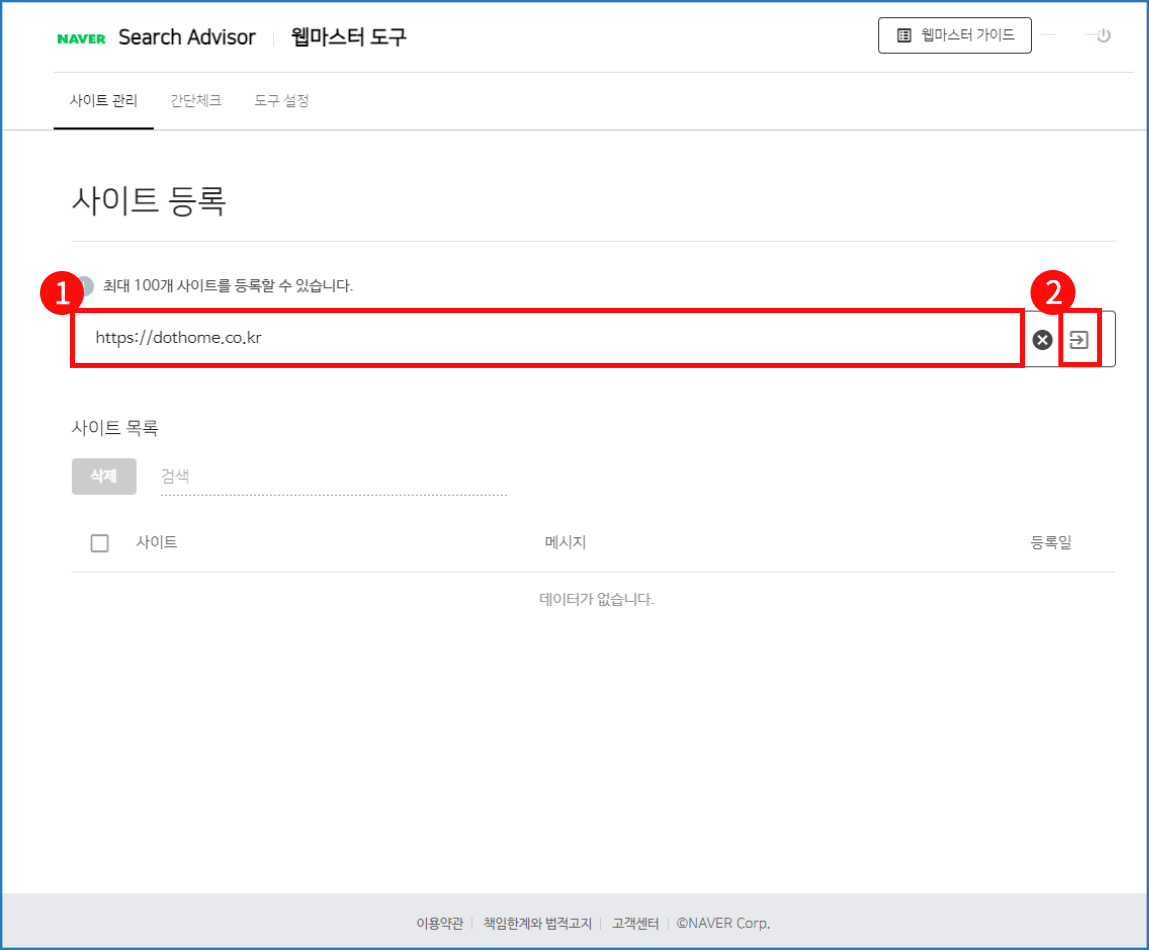The image size is (1149, 950).
Task: Toggle the select-all checkbox in the site list
Action: (x=98, y=542)
